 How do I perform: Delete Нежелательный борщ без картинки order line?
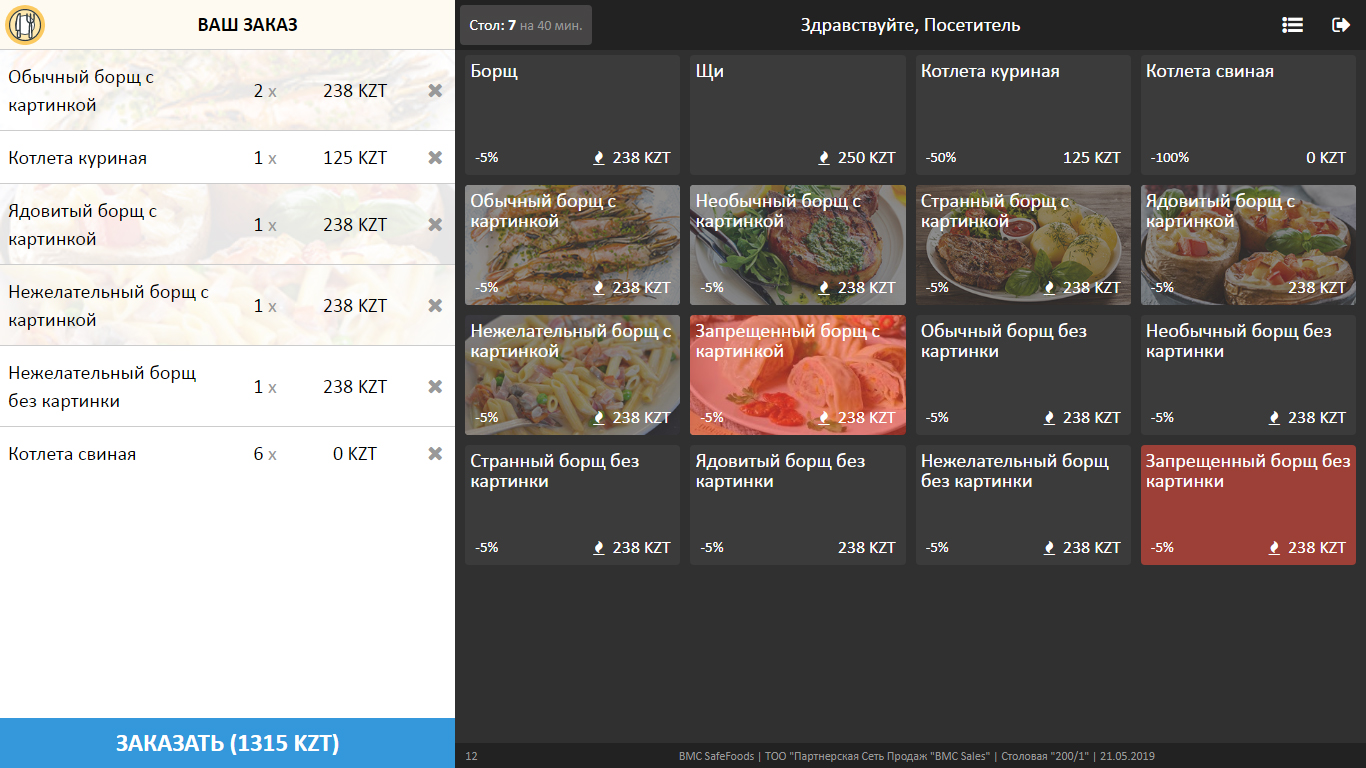pyautogui.click(x=435, y=387)
